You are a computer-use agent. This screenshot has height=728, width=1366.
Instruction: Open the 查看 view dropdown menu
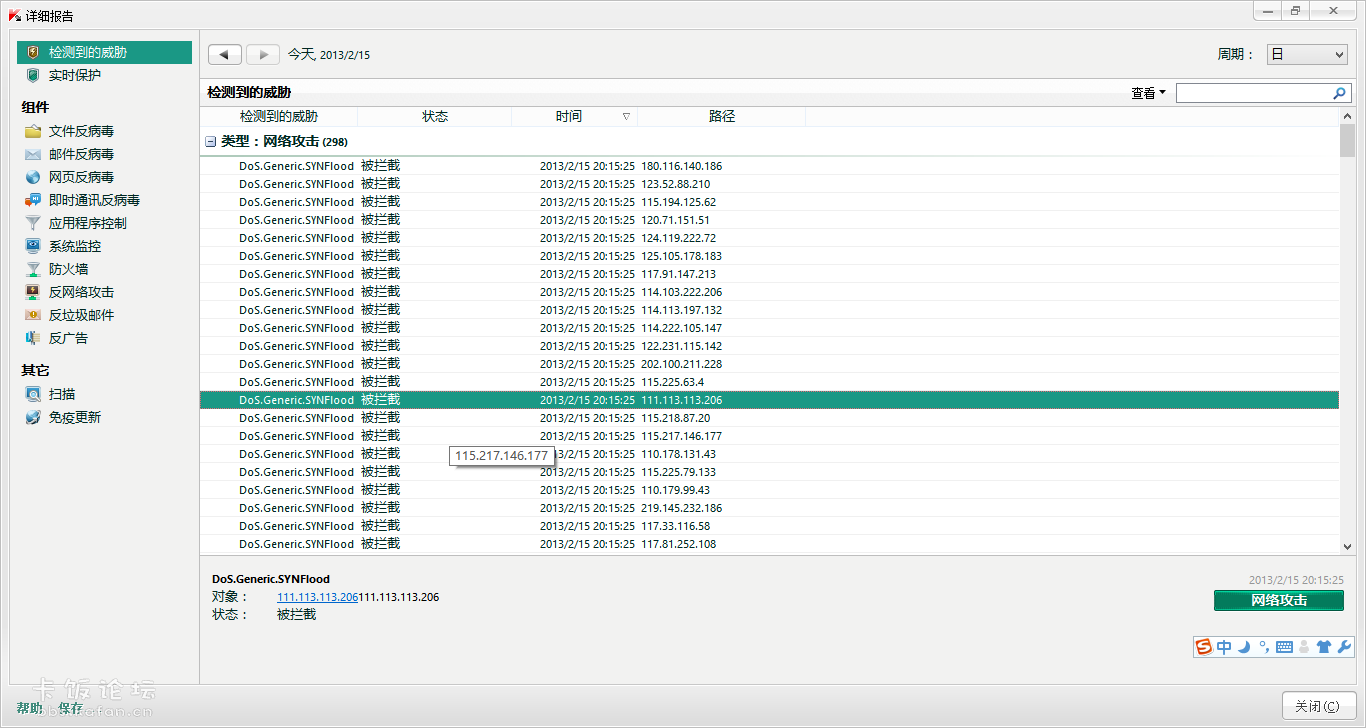tap(1149, 93)
